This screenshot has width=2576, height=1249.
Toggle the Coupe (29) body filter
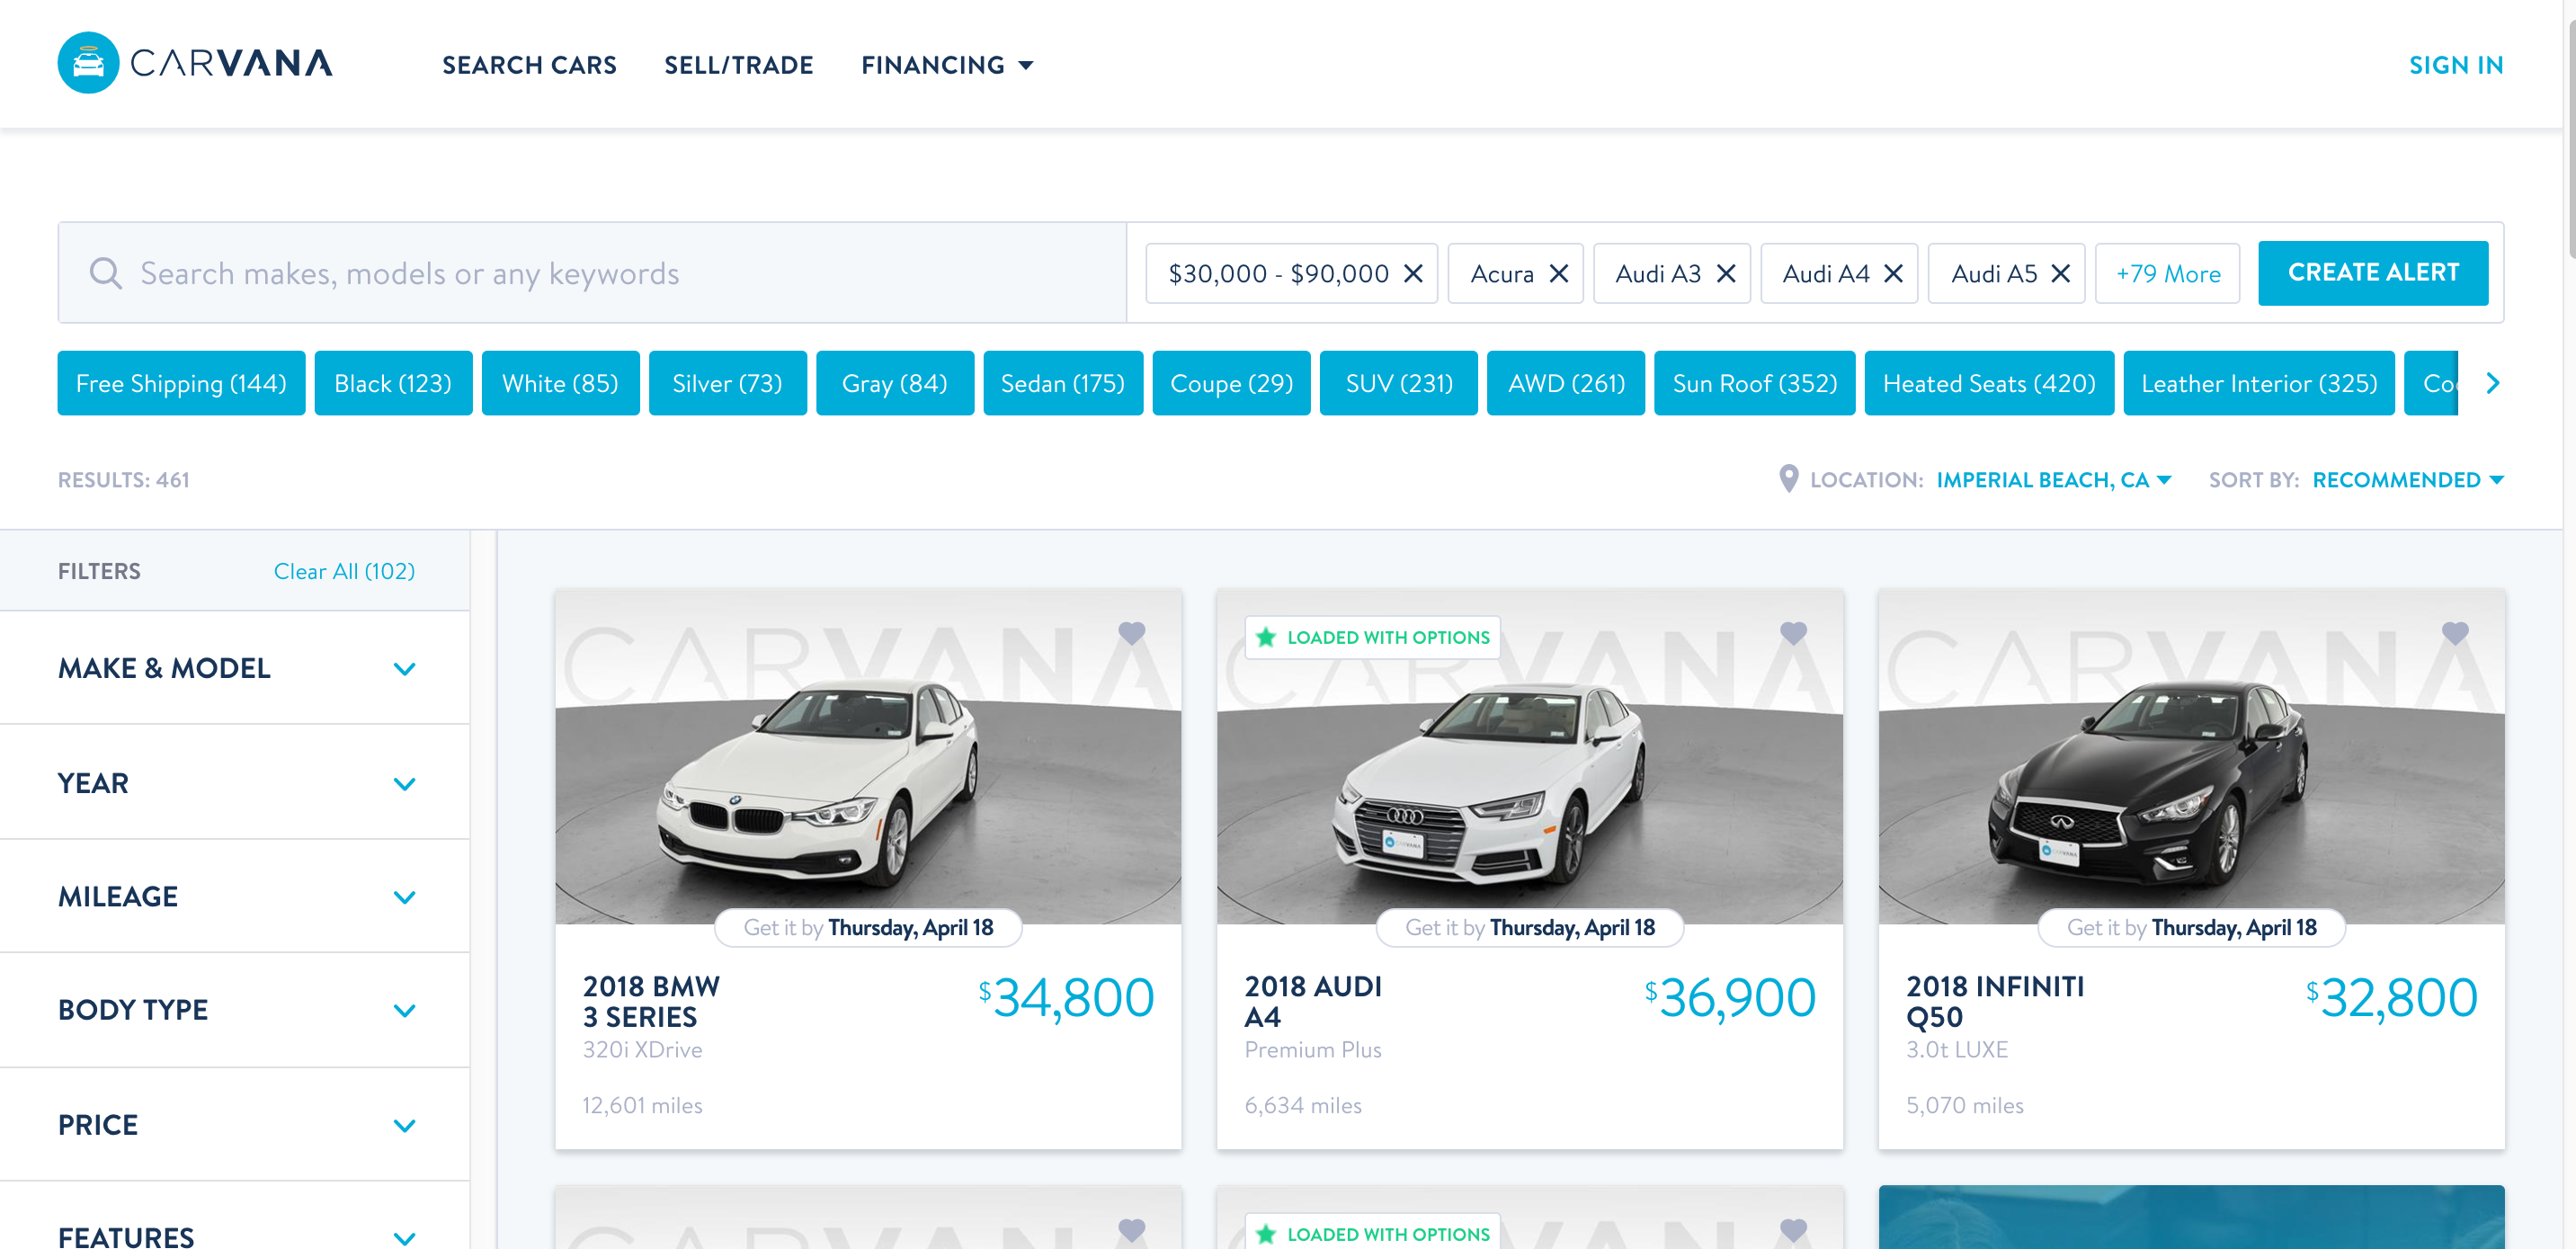tap(1231, 383)
